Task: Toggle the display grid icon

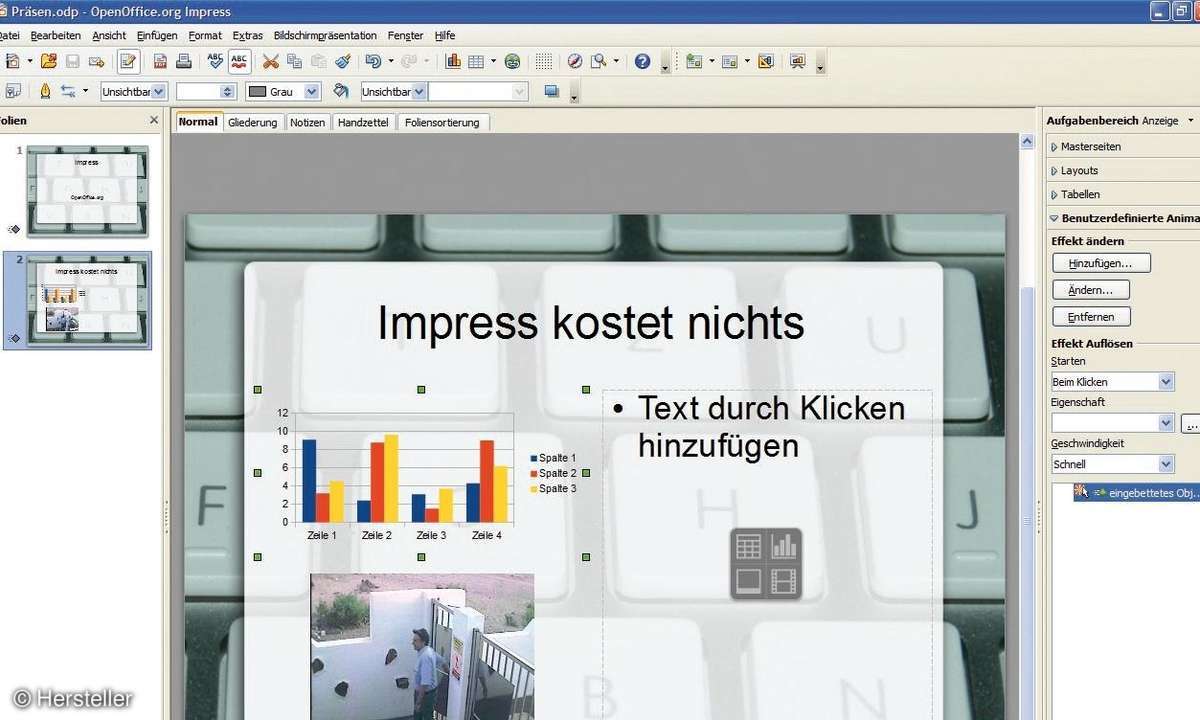Action: point(543,61)
